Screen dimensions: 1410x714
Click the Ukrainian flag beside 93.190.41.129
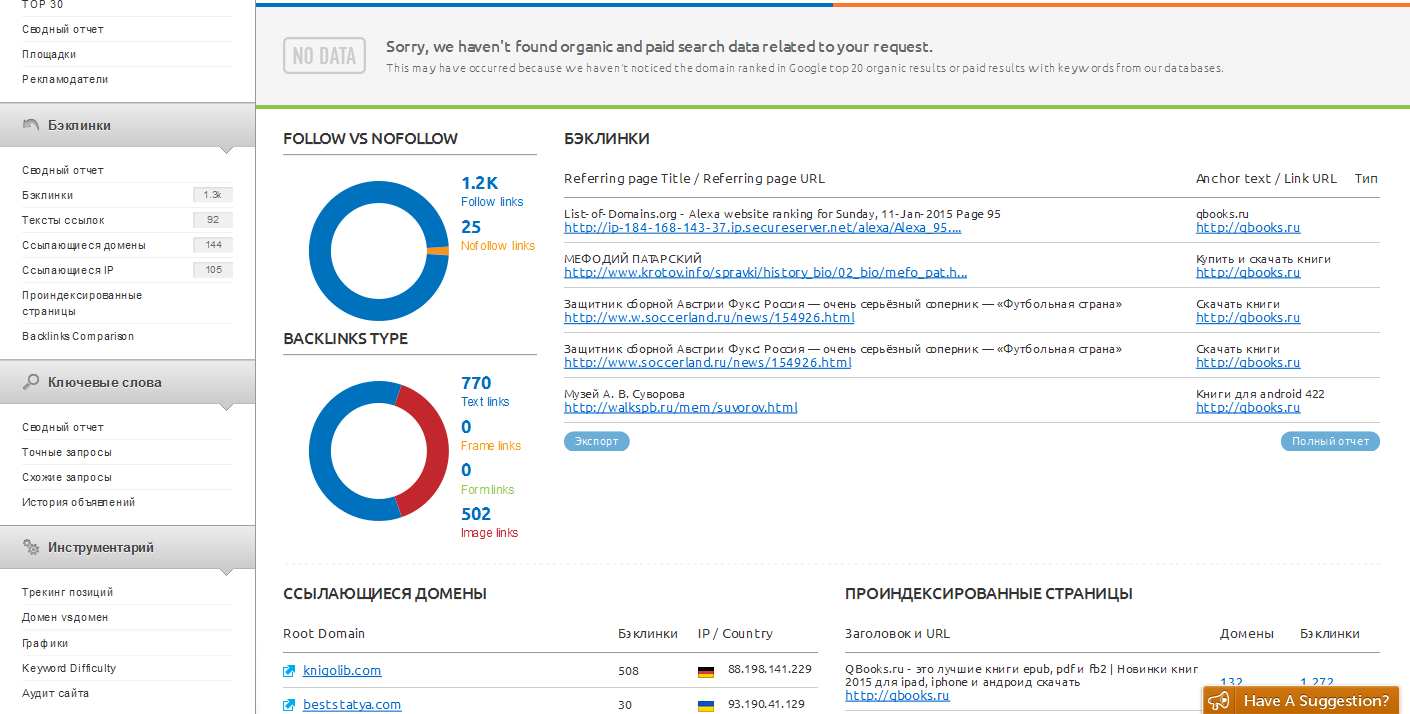[x=706, y=705]
